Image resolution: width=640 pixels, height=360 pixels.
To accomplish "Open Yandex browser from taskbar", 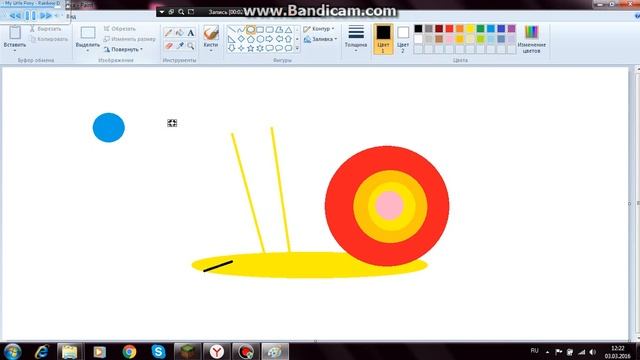I will [217, 351].
